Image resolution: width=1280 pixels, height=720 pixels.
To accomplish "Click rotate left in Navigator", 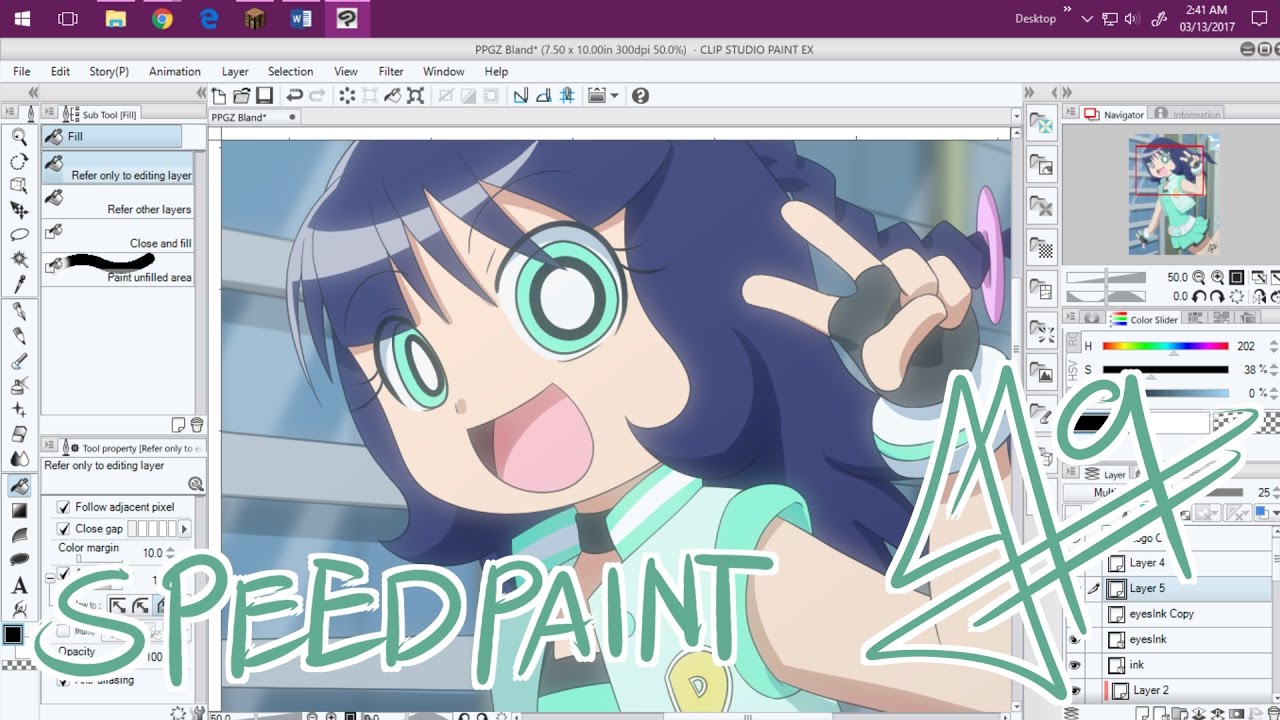I will (x=1198, y=296).
